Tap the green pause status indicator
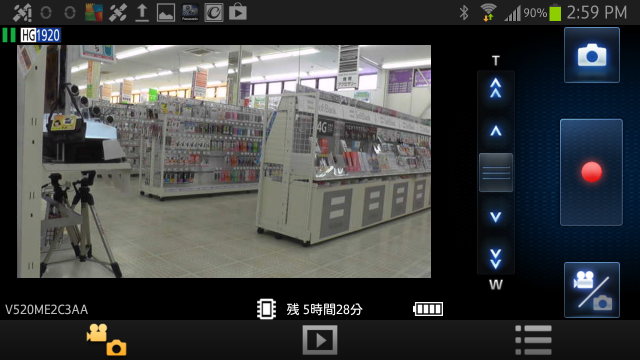This screenshot has width=640, height=360. tap(9, 35)
